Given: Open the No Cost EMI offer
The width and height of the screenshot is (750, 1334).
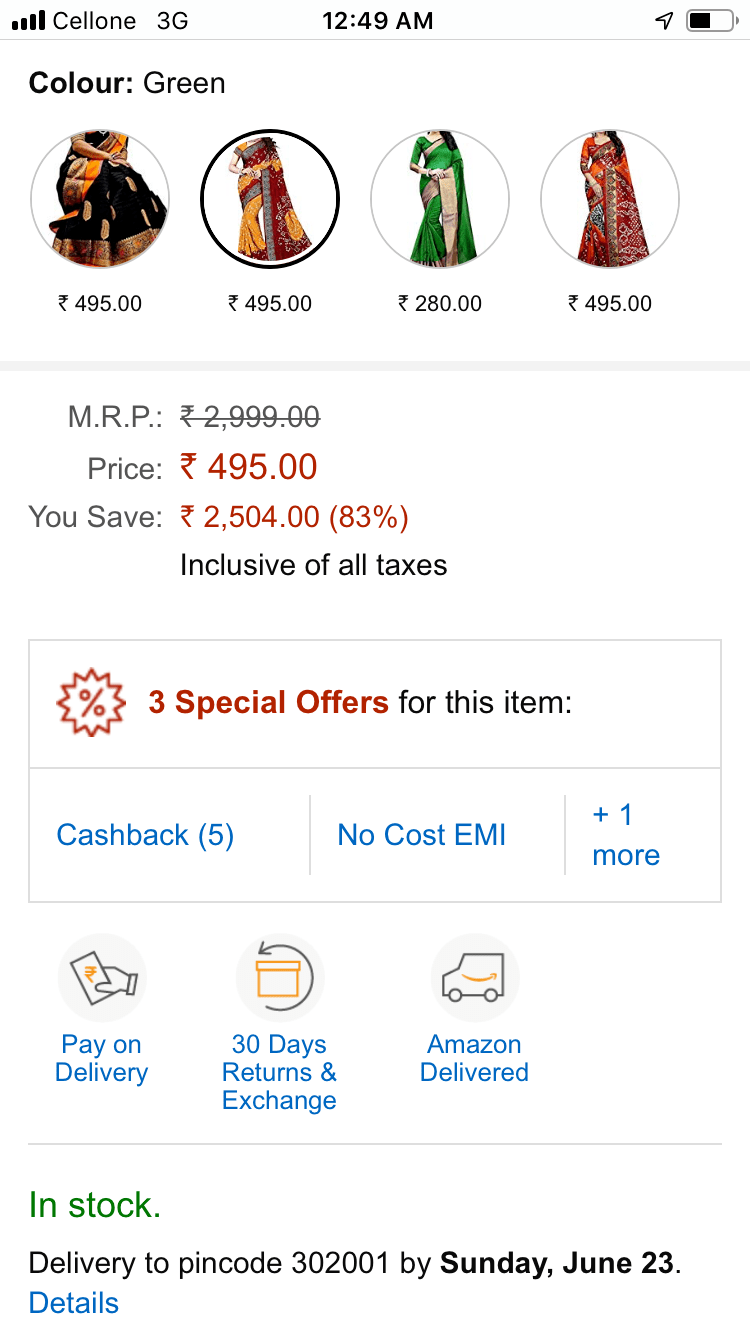Looking at the screenshot, I should (x=422, y=835).
